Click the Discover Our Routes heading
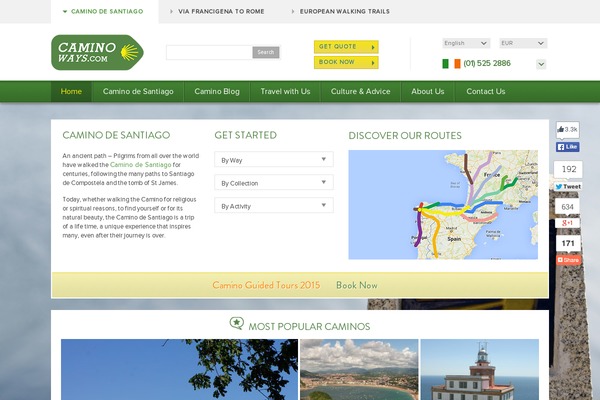The image size is (600, 400). pos(405,136)
